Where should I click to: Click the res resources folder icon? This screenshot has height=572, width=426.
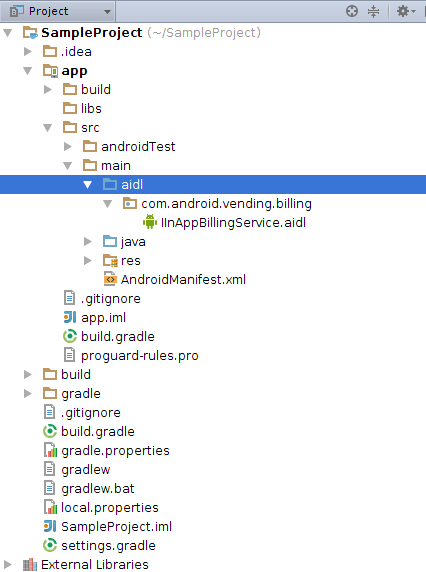(x=110, y=260)
